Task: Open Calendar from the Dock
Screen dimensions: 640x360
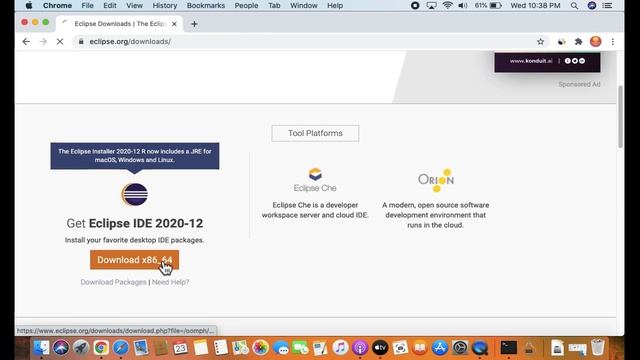Action: 180,348
